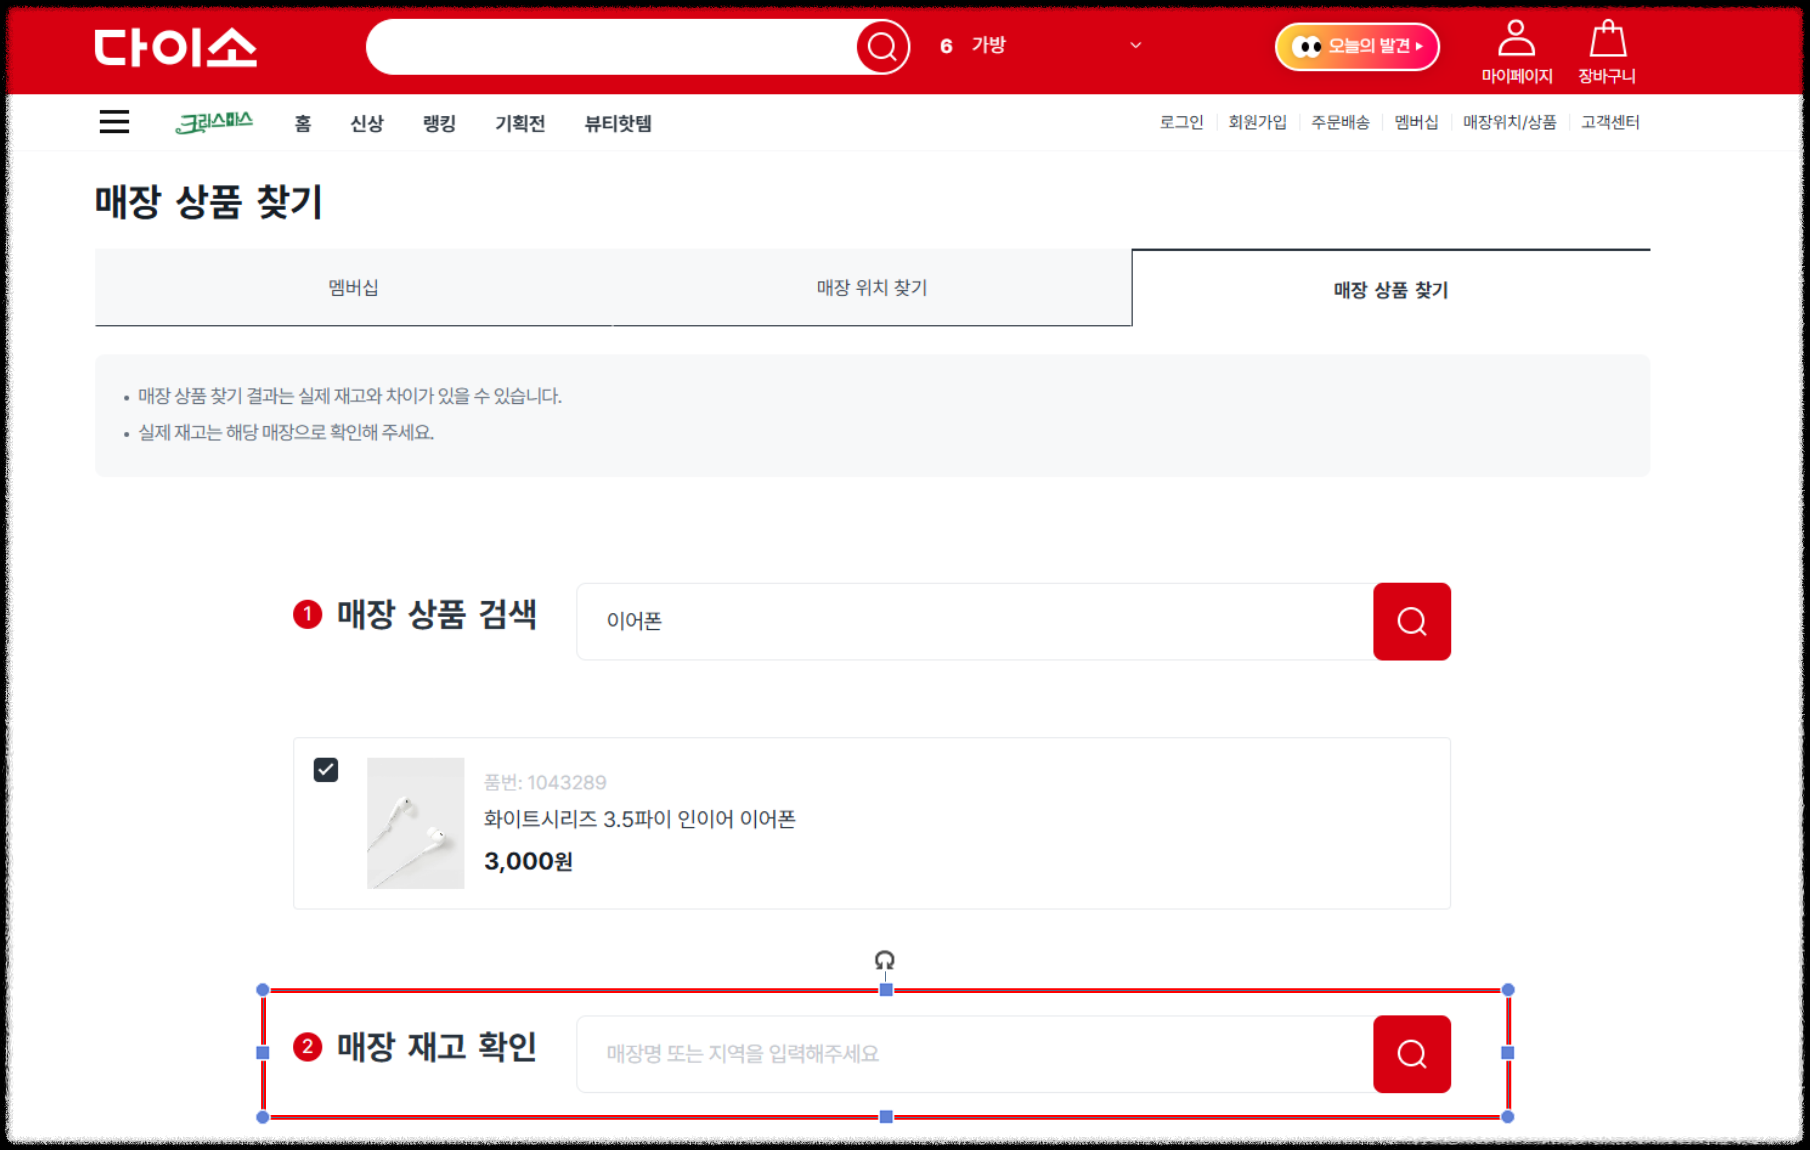Click the product search field containing 이어폰
Screen dimensions: 1810x1150
(x=975, y=621)
